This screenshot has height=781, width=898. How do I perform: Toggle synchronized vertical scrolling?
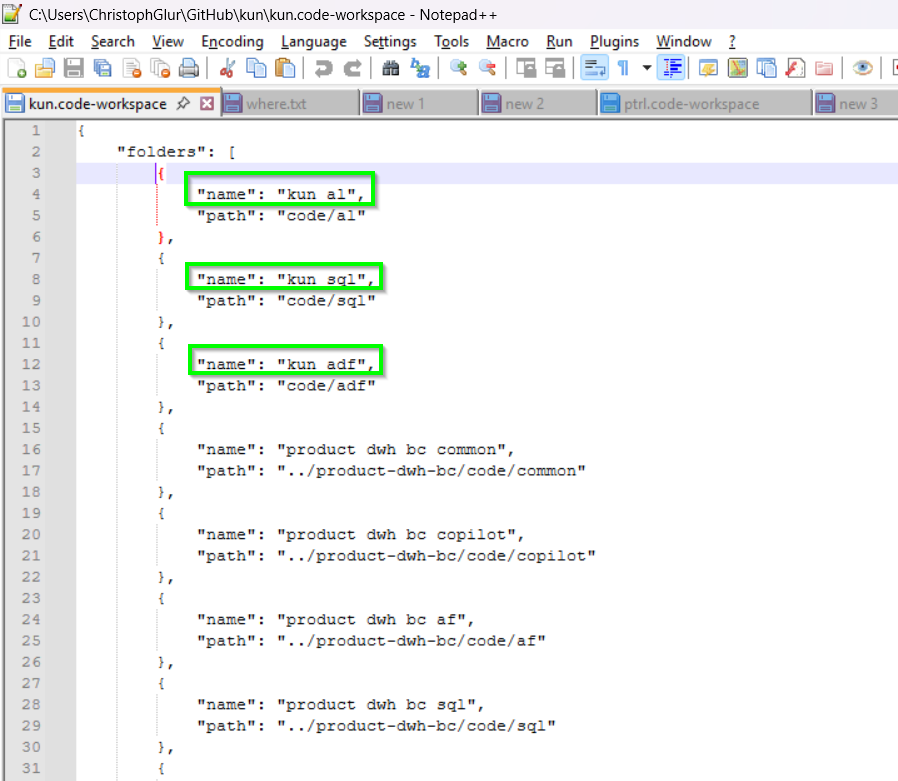click(x=526, y=68)
